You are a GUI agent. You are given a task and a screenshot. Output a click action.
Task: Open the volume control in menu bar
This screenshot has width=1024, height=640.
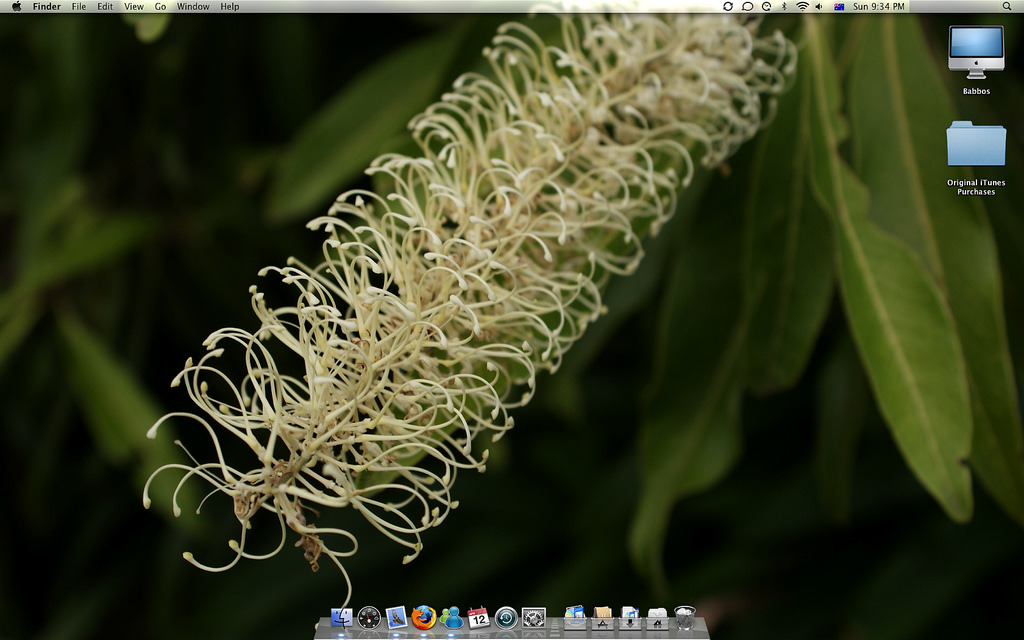tap(820, 7)
